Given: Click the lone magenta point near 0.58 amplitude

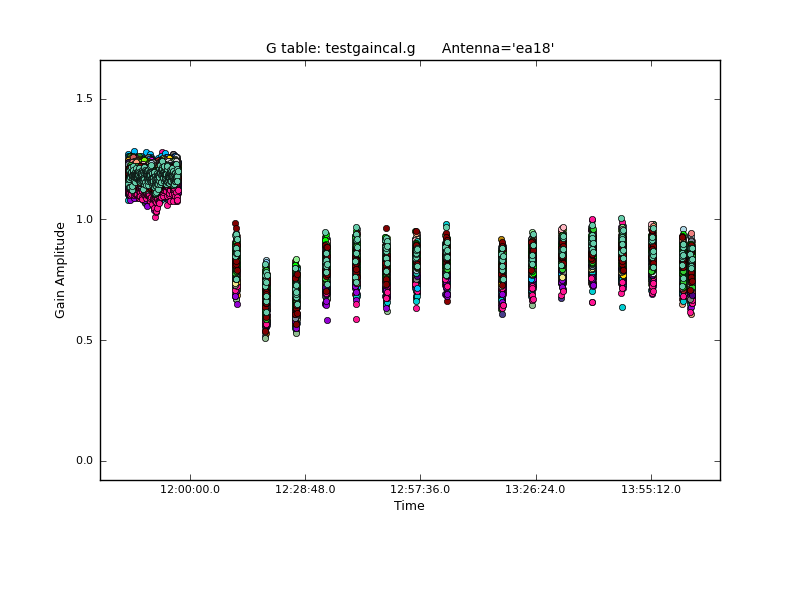Looking at the screenshot, I should 356,319.
